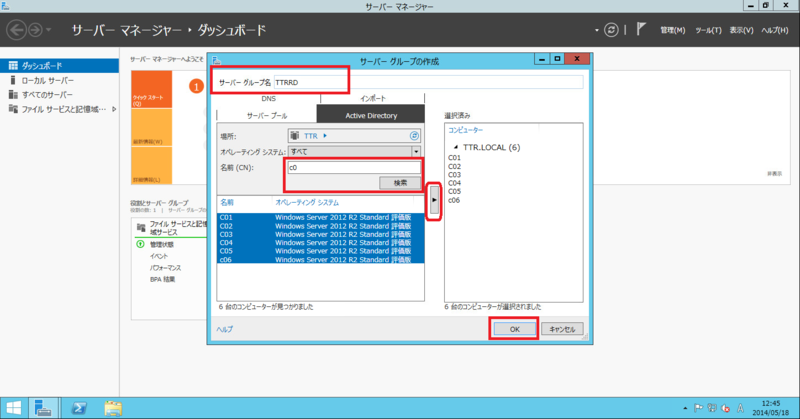Image resolution: width=800 pixels, height=419 pixels.
Task: Refresh the location with the circular icon
Action: (414, 136)
